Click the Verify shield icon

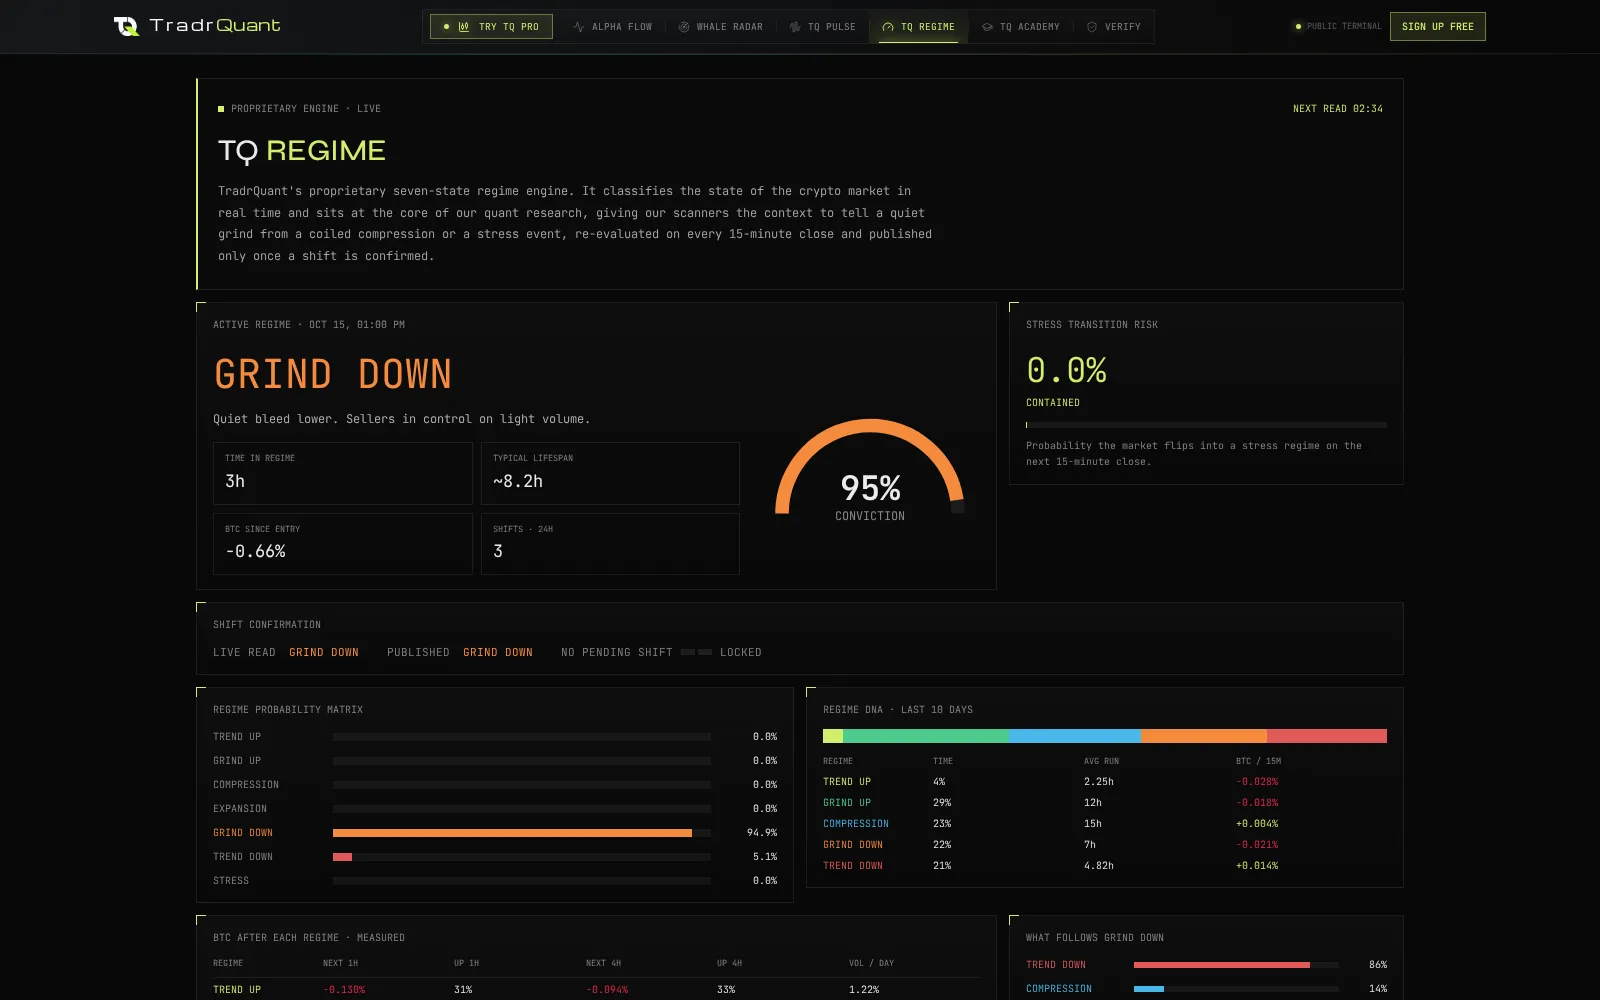coord(1092,27)
